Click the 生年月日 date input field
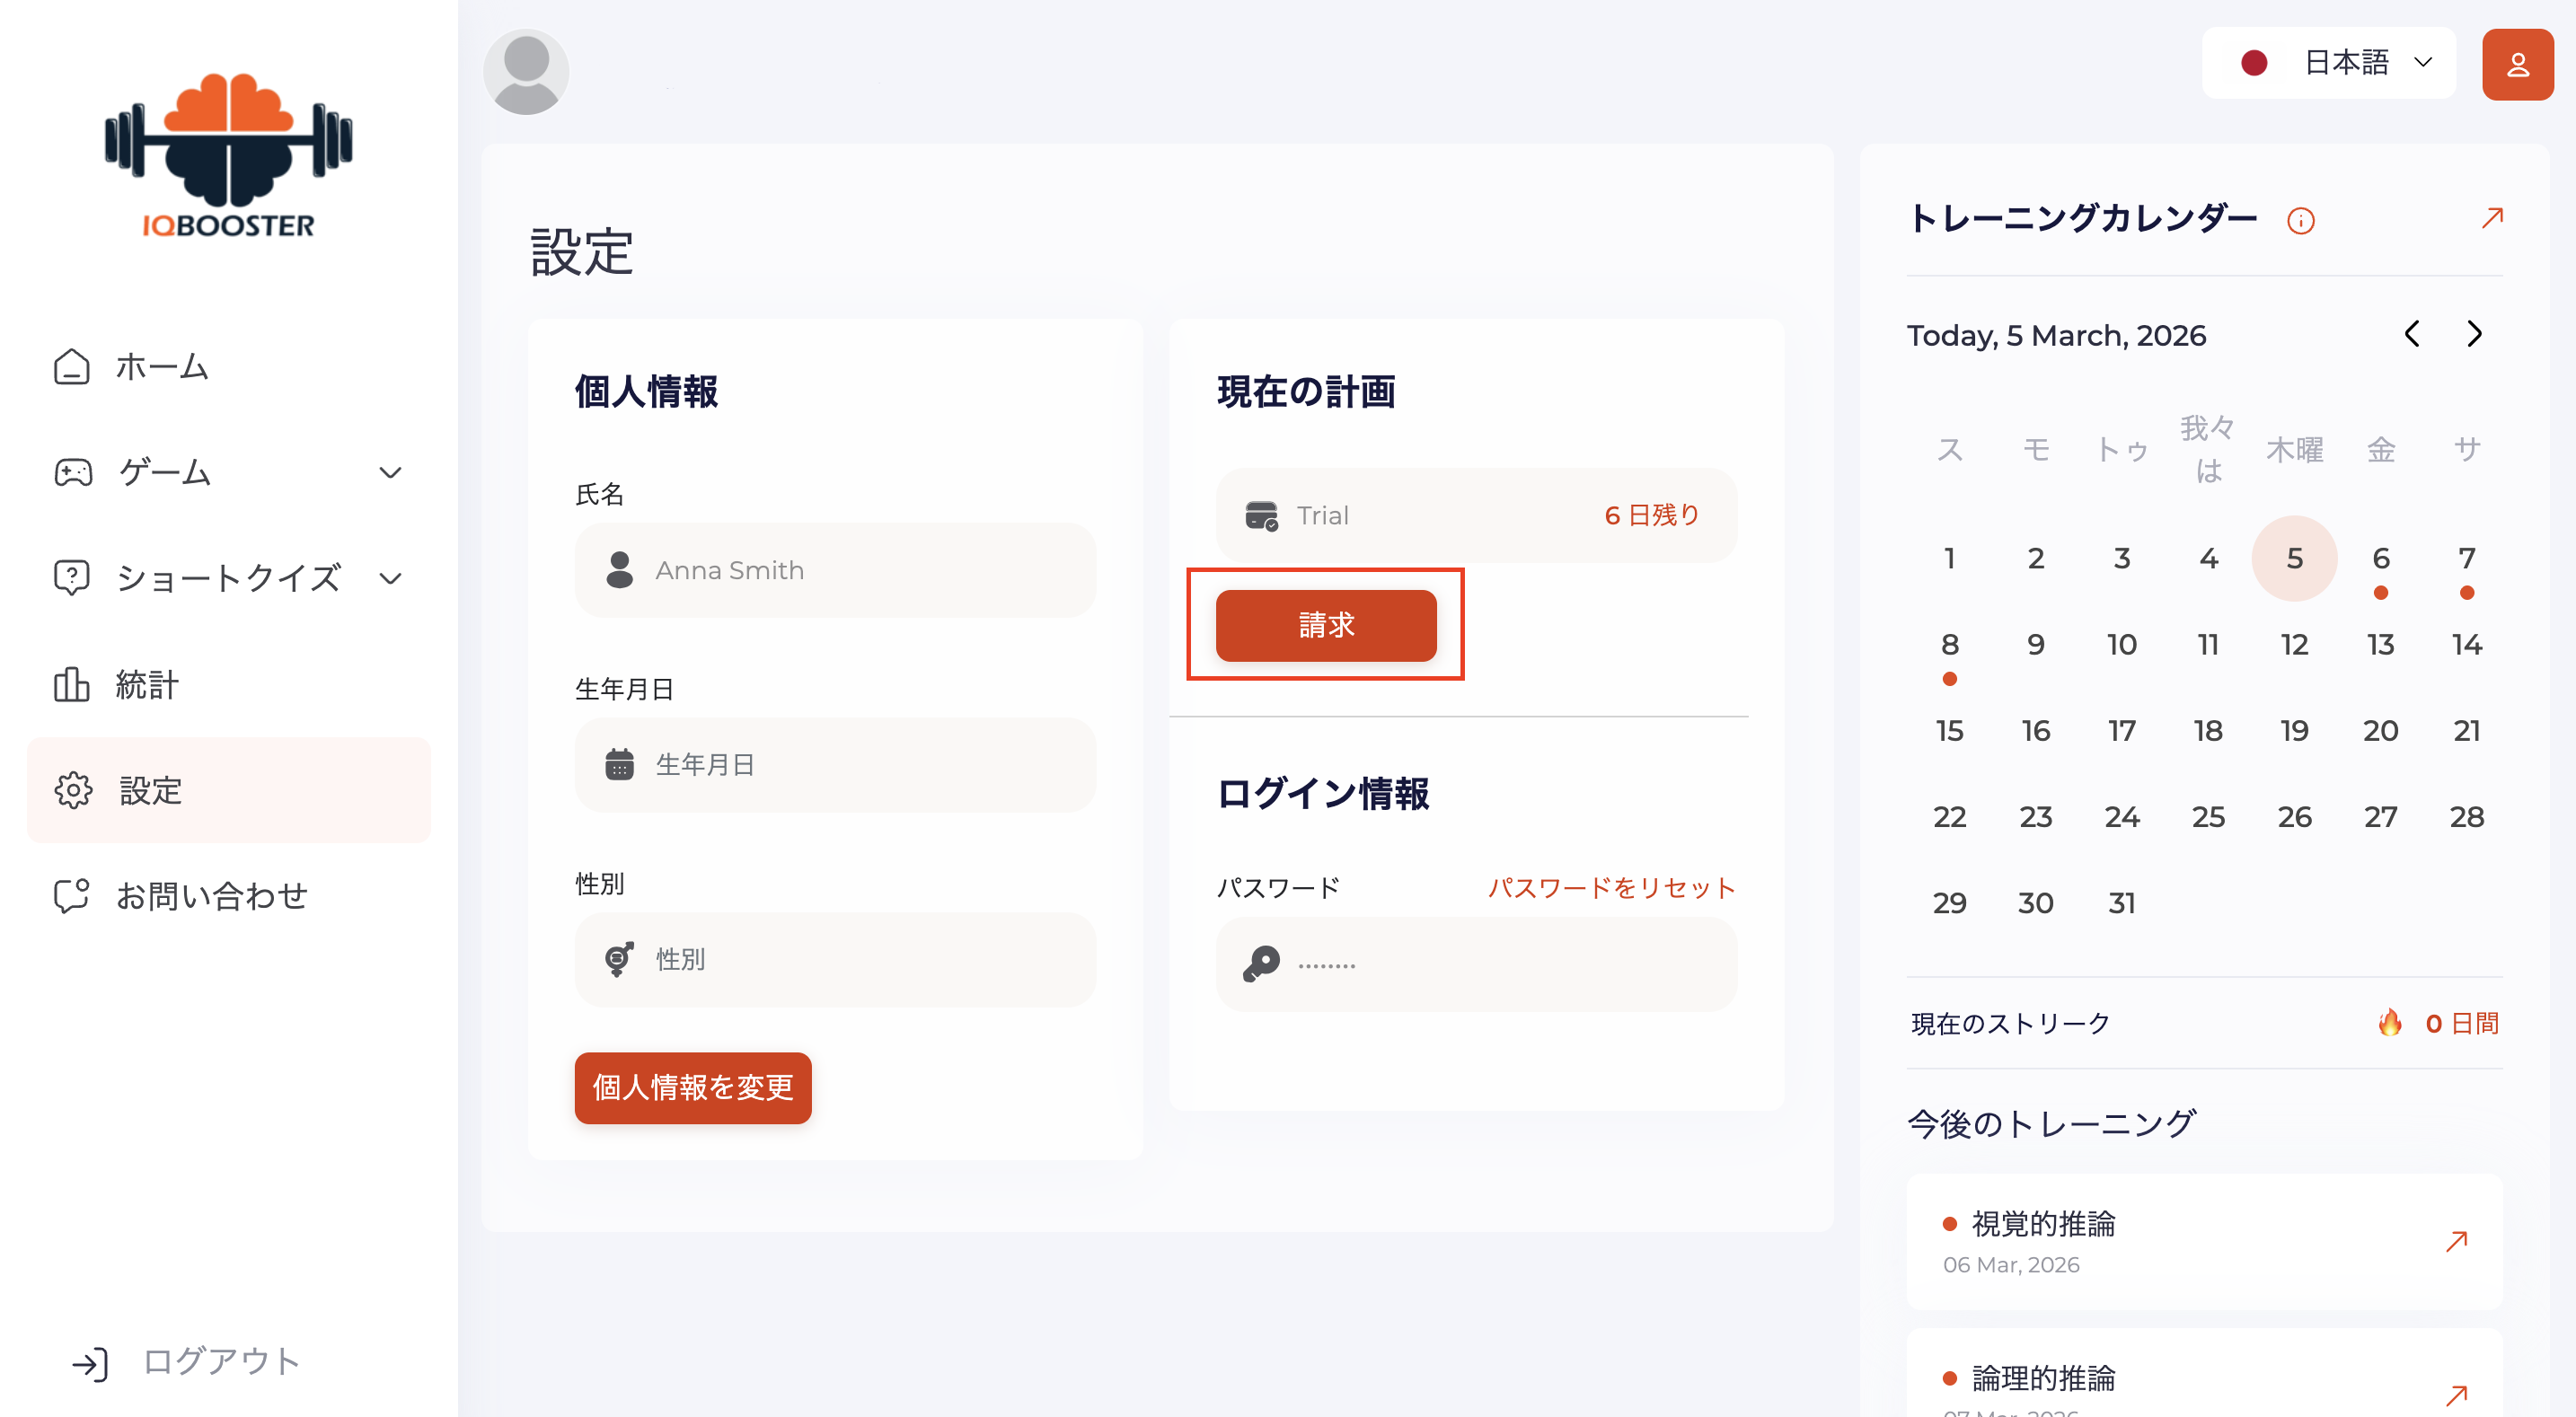This screenshot has height=1417, width=2576. point(835,765)
